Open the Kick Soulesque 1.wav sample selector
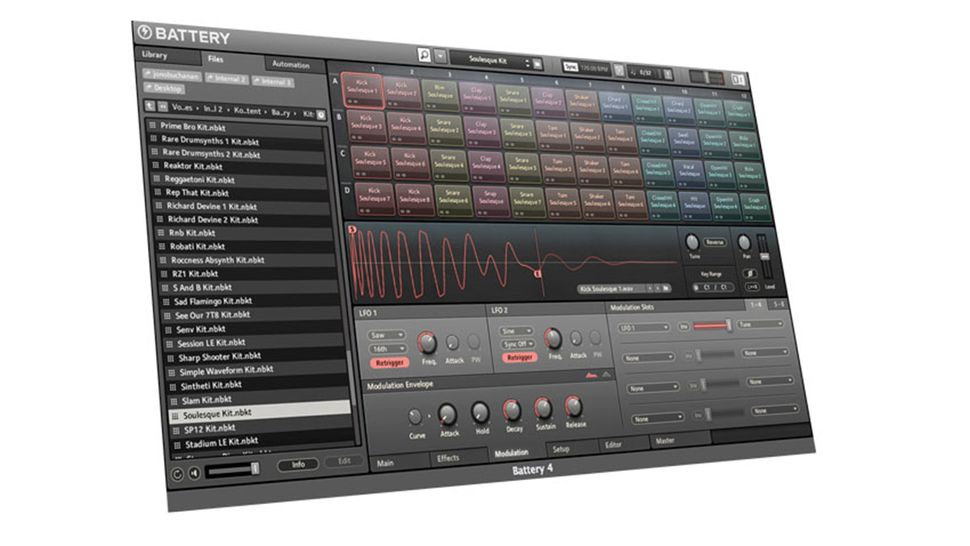This screenshot has height=546, width=970. [x=624, y=288]
